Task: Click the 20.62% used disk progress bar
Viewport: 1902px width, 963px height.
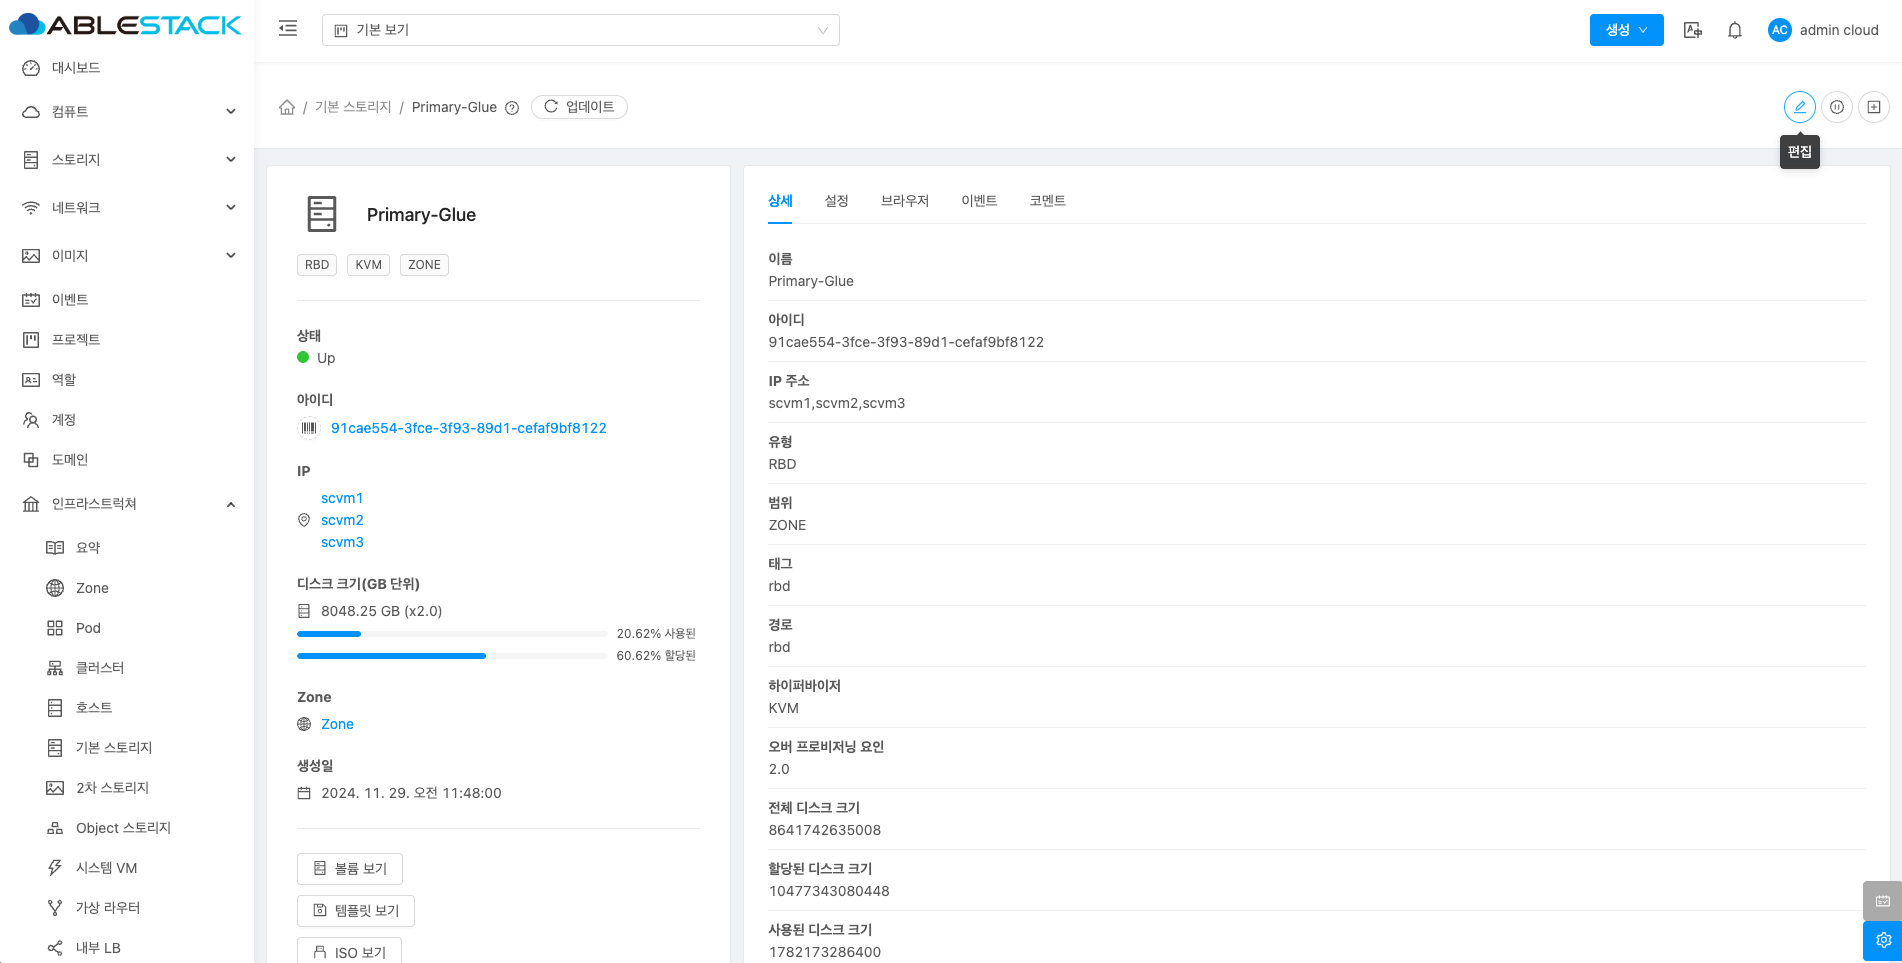Action: tap(452, 634)
